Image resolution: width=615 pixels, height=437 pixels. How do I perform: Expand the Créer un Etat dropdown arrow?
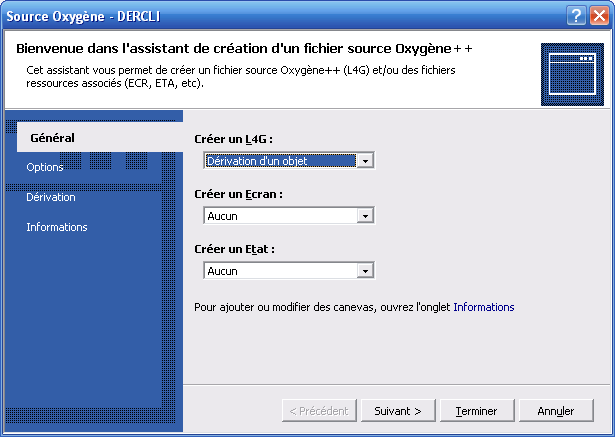click(365, 271)
